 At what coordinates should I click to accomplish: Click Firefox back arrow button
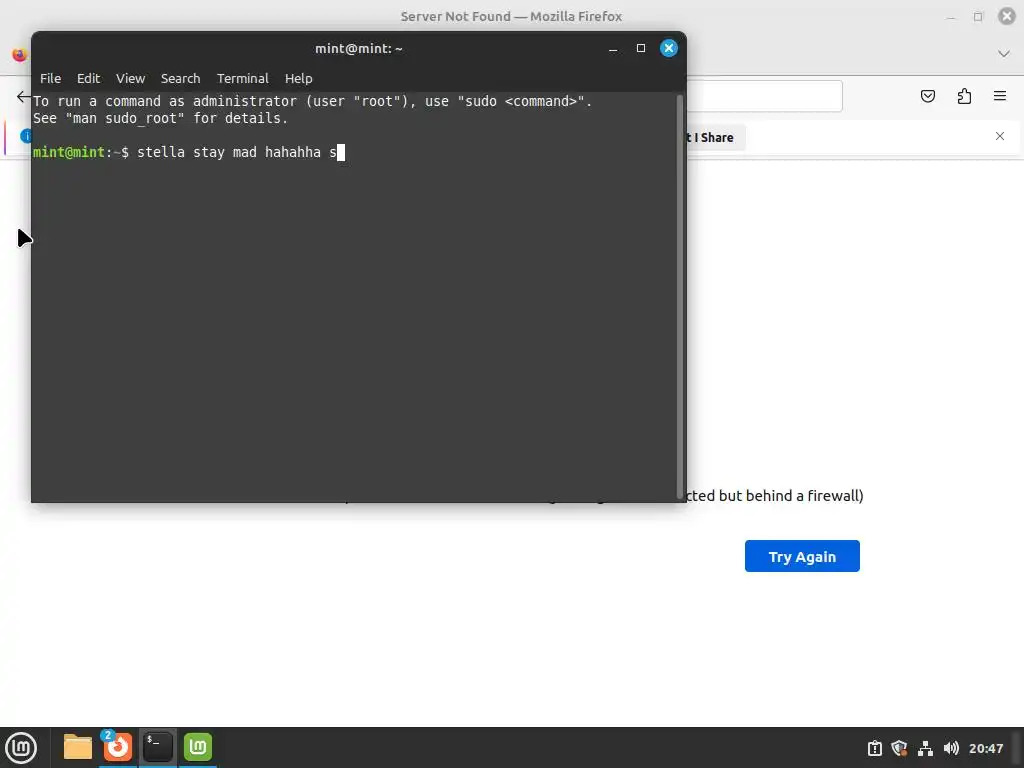(x=24, y=97)
